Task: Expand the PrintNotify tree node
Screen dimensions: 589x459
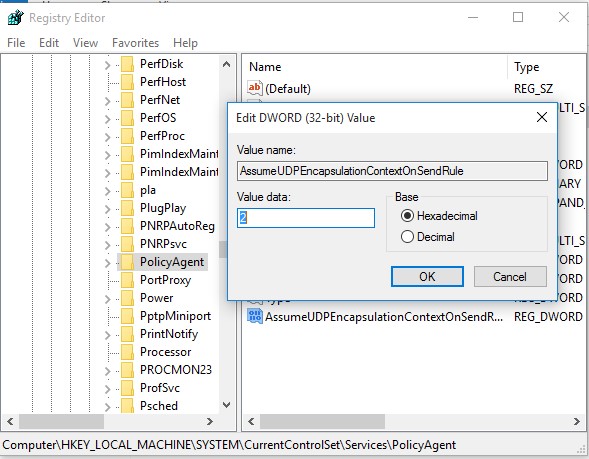Action: click(107, 336)
